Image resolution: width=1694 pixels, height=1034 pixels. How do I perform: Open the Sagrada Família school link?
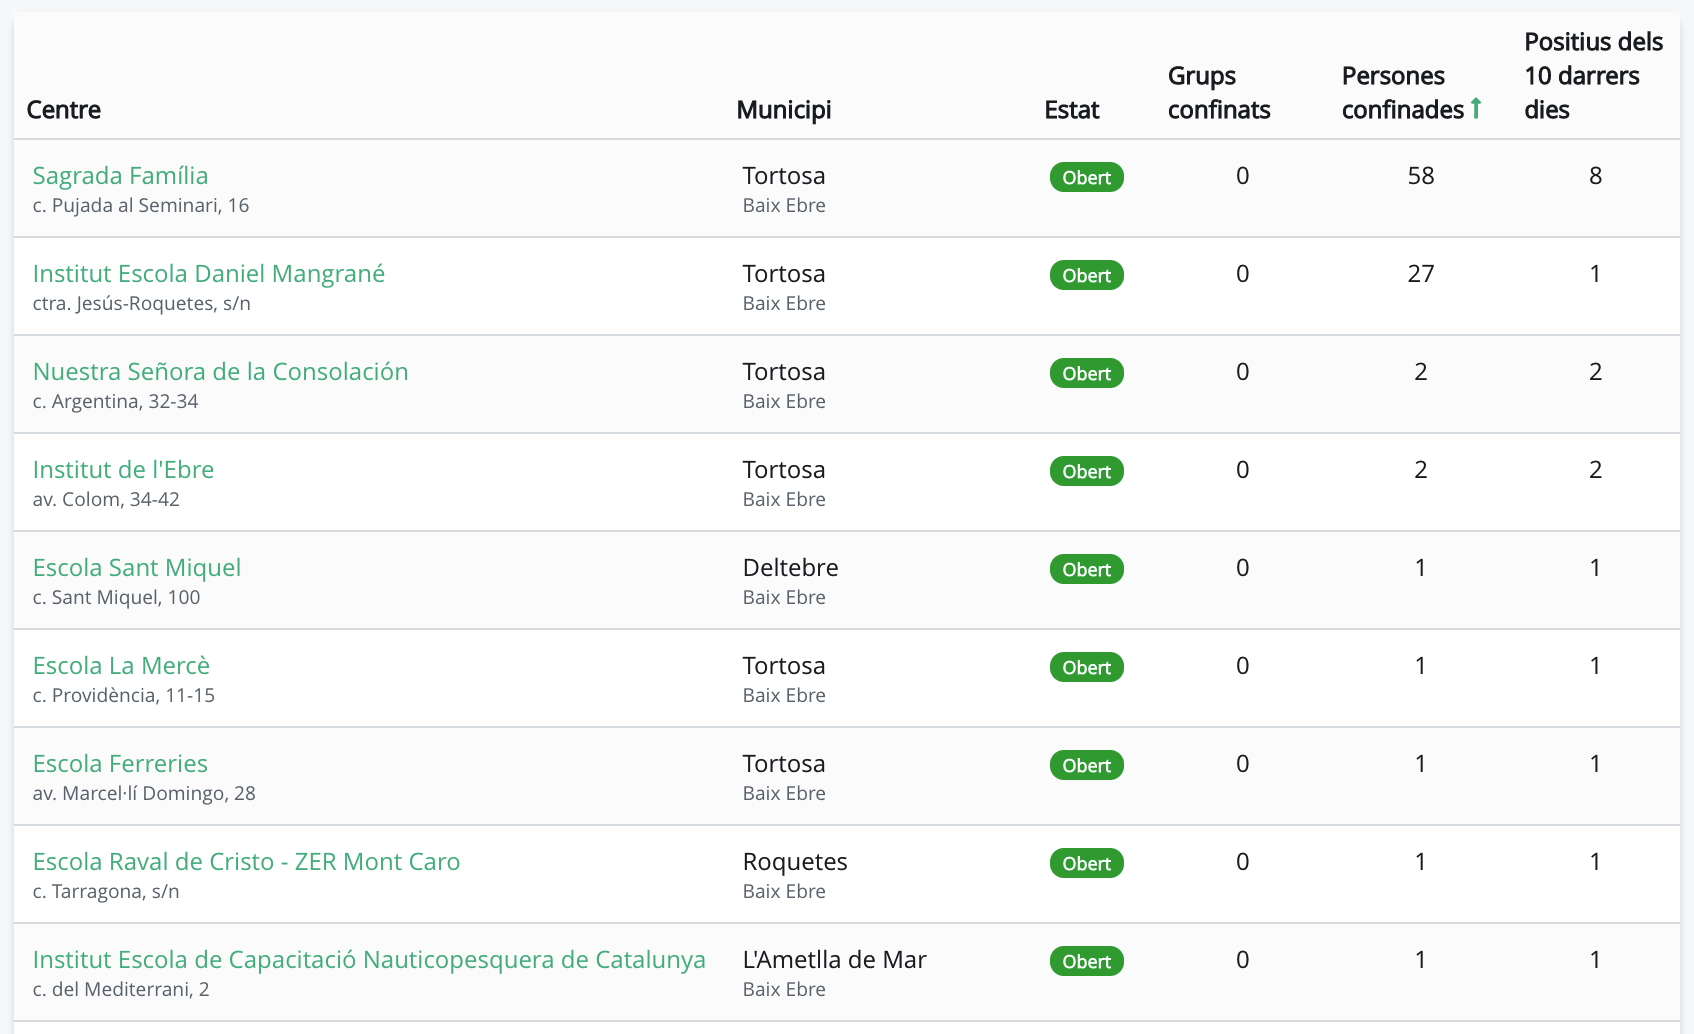click(120, 176)
